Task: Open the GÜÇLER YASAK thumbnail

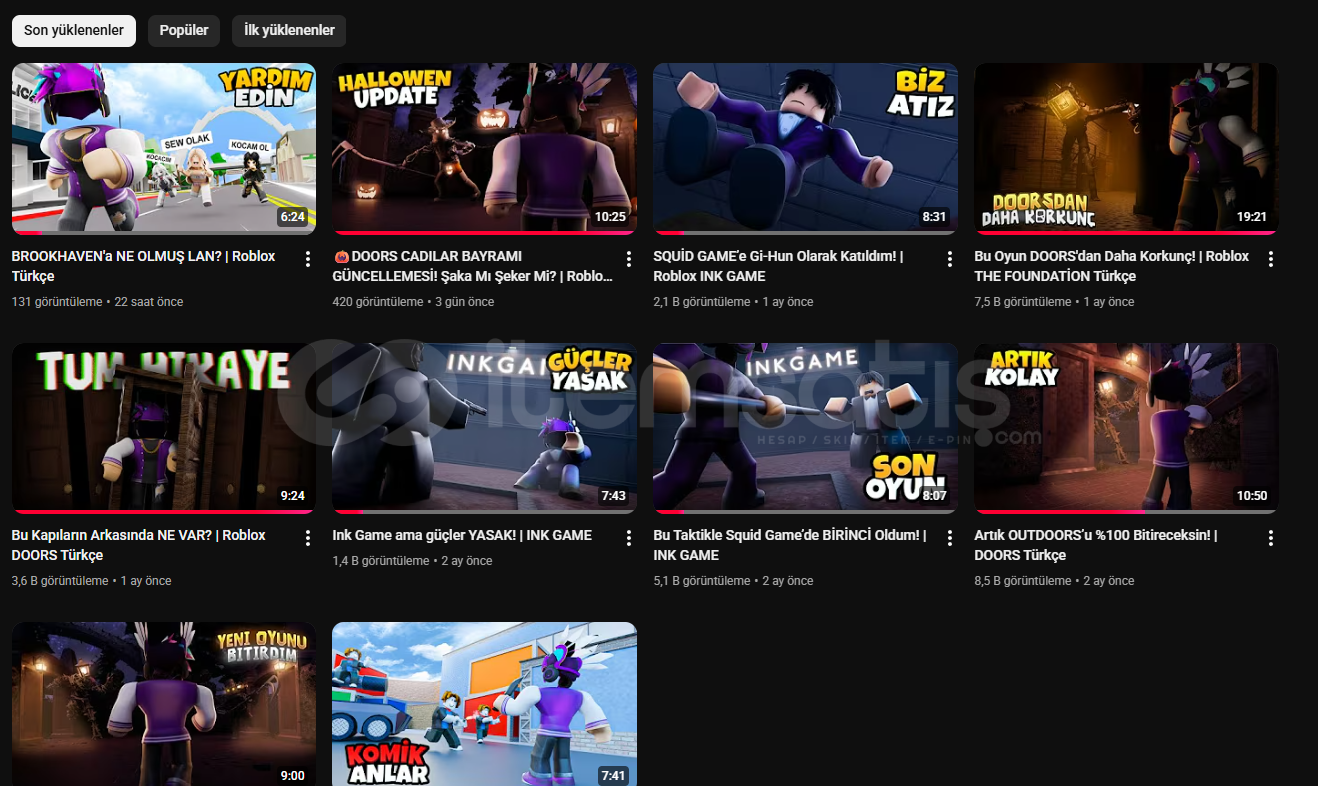Action: (x=485, y=428)
